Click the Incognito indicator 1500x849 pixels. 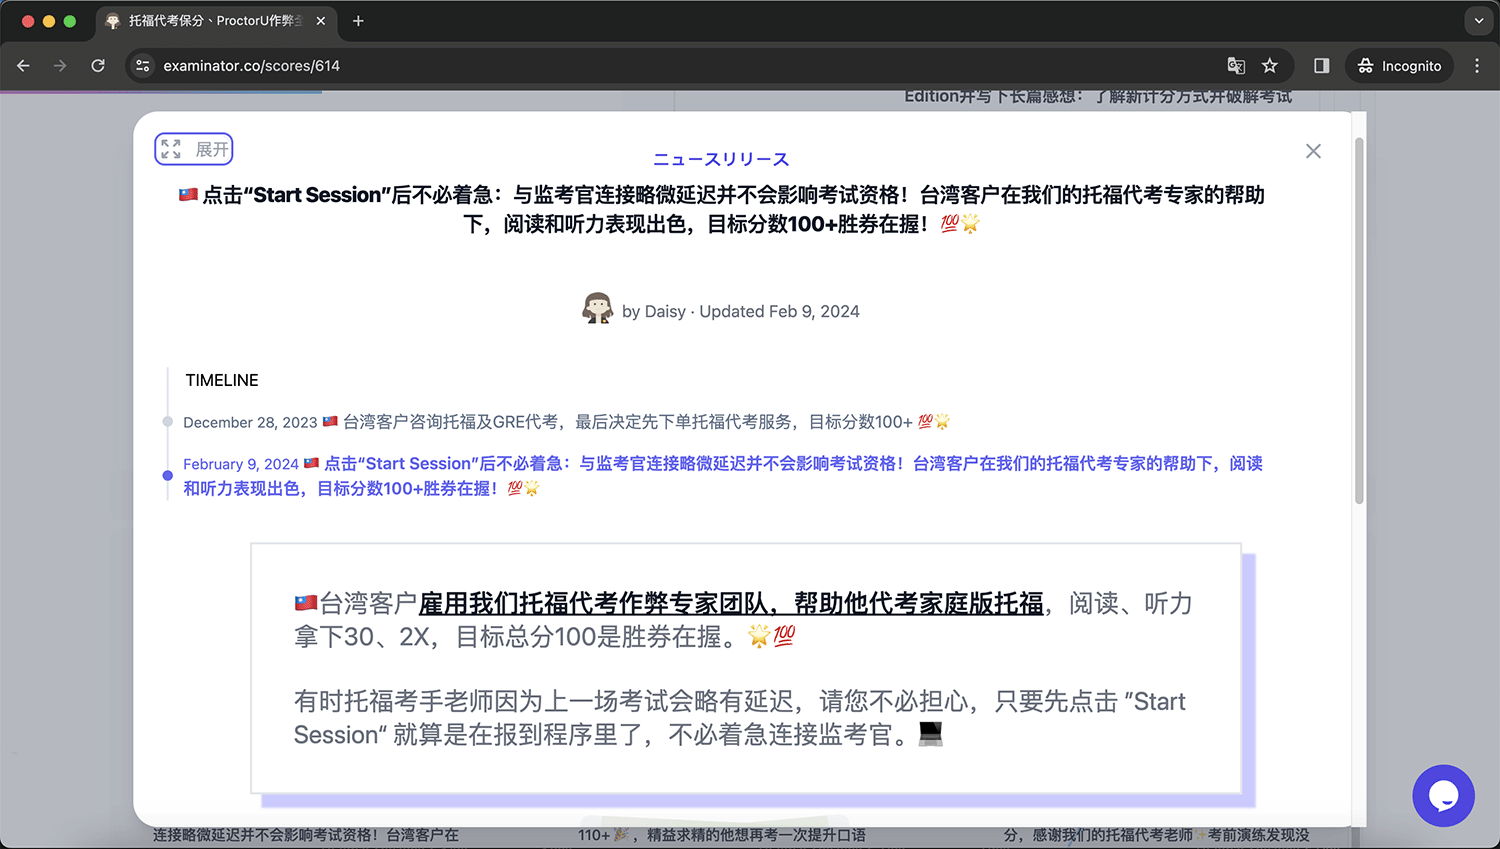point(1399,66)
